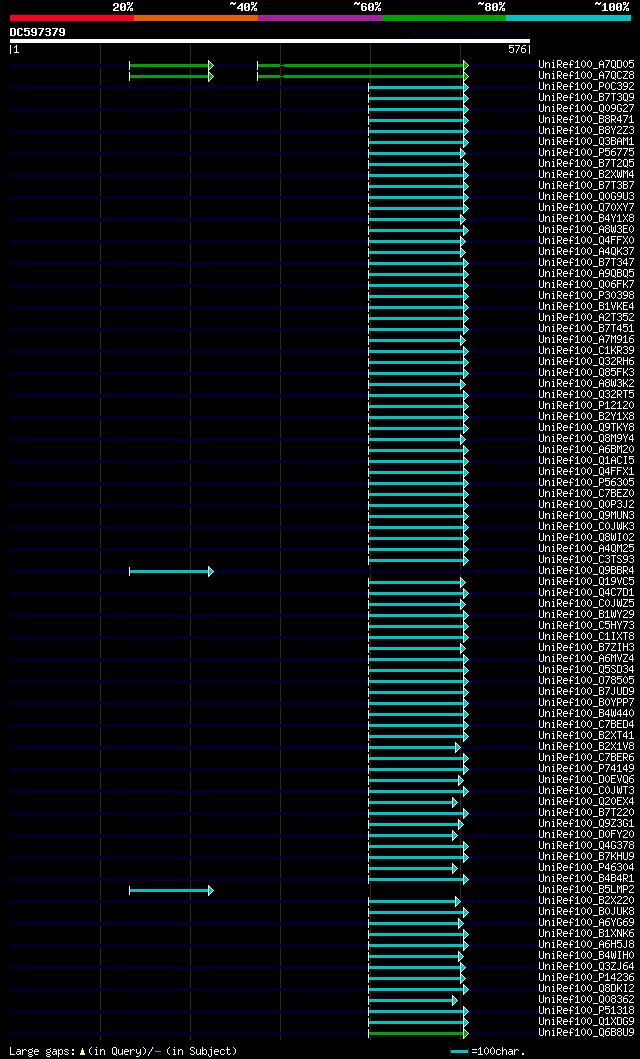Select hit label UniRef100_A7QCZ8

586,76
